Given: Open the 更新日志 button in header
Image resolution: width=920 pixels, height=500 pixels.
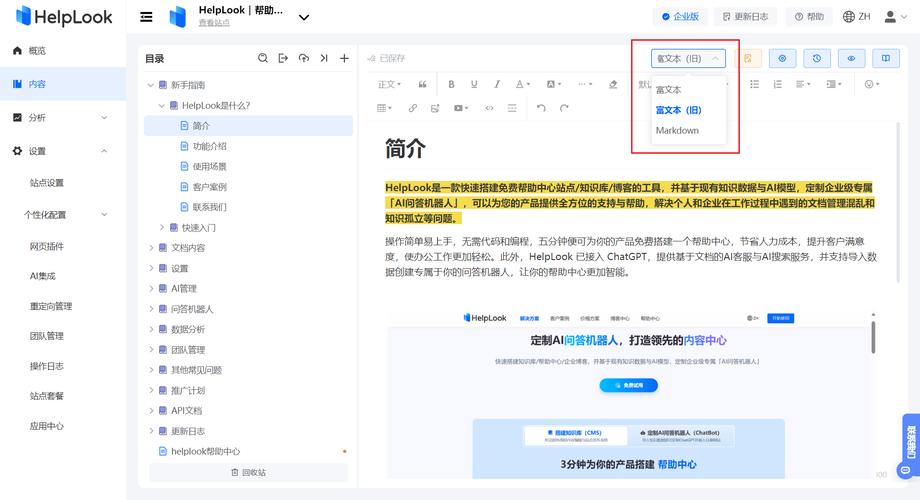Looking at the screenshot, I should 745,16.
